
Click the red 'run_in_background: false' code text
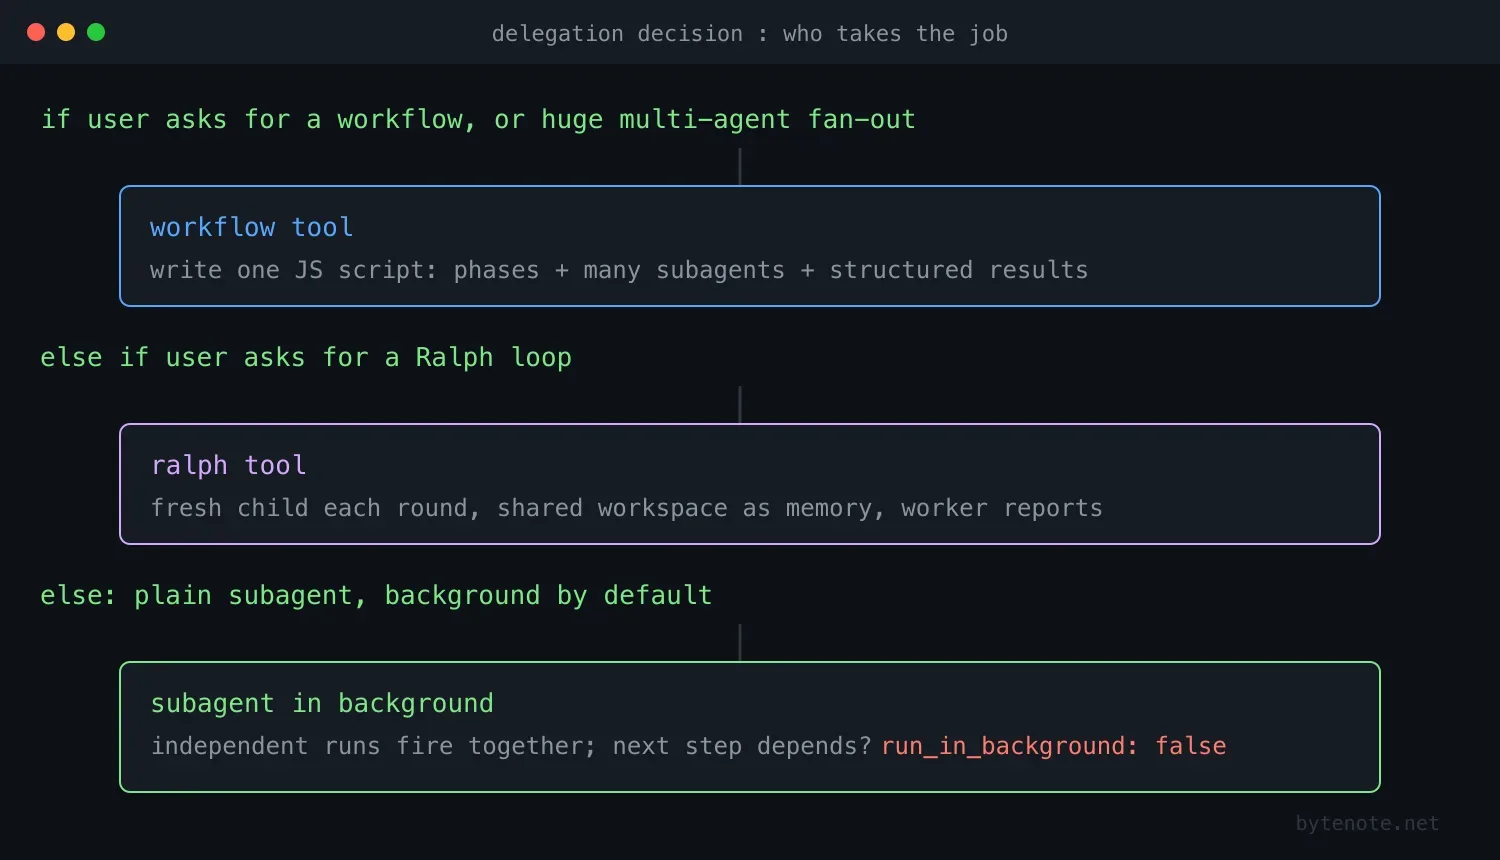(x=1054, y=746)
